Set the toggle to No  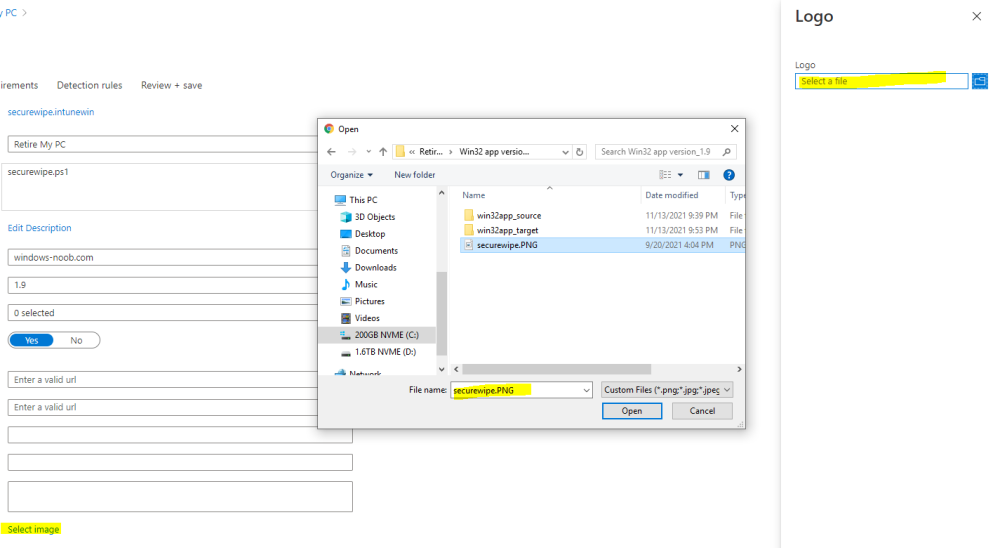[x=77, y=340]
